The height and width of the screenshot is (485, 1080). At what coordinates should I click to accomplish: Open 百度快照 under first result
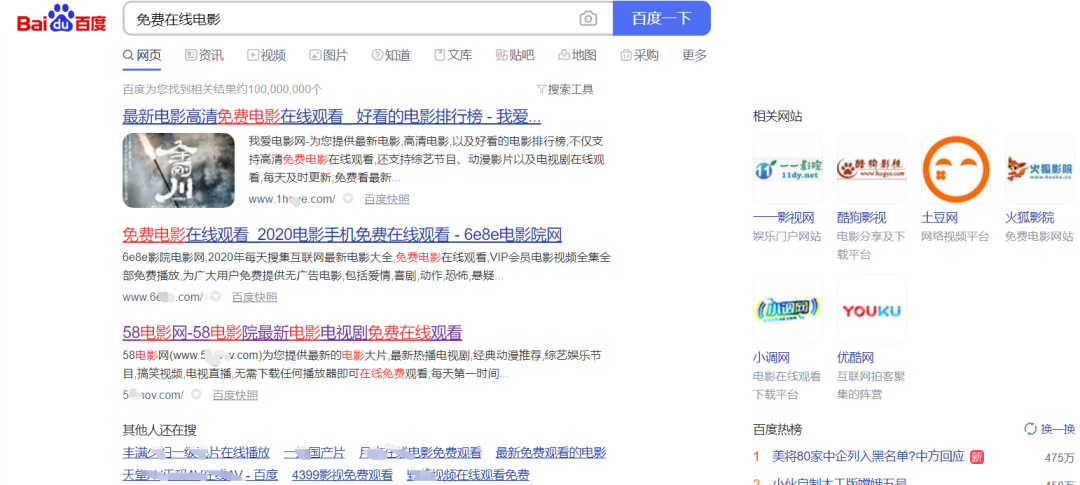pyautogui.click(x=386, y=199)
